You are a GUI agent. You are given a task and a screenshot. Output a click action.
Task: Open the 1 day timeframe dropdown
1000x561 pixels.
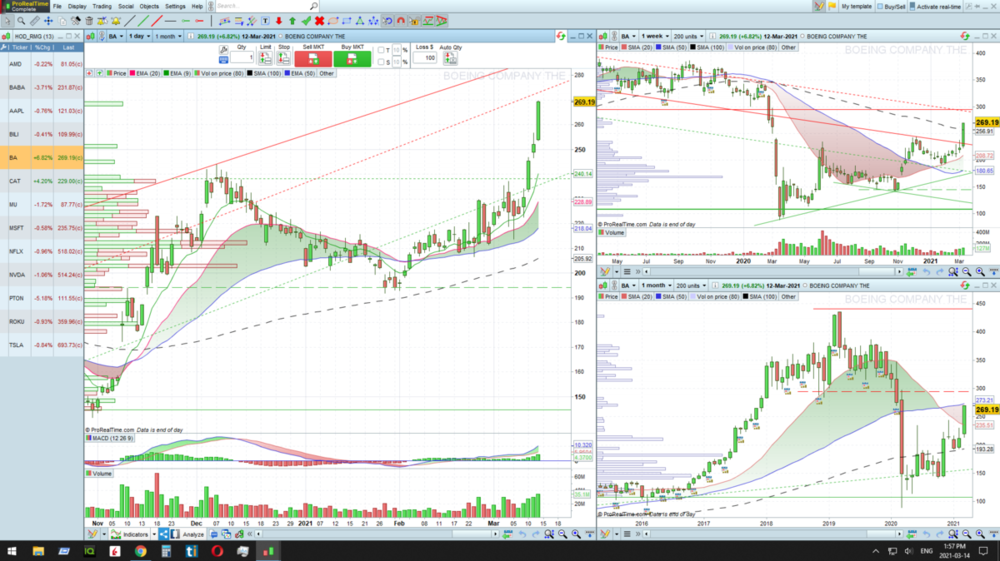140,36
